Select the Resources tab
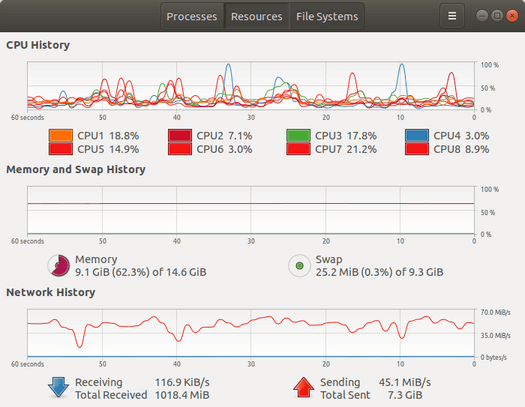 (256, 16)
